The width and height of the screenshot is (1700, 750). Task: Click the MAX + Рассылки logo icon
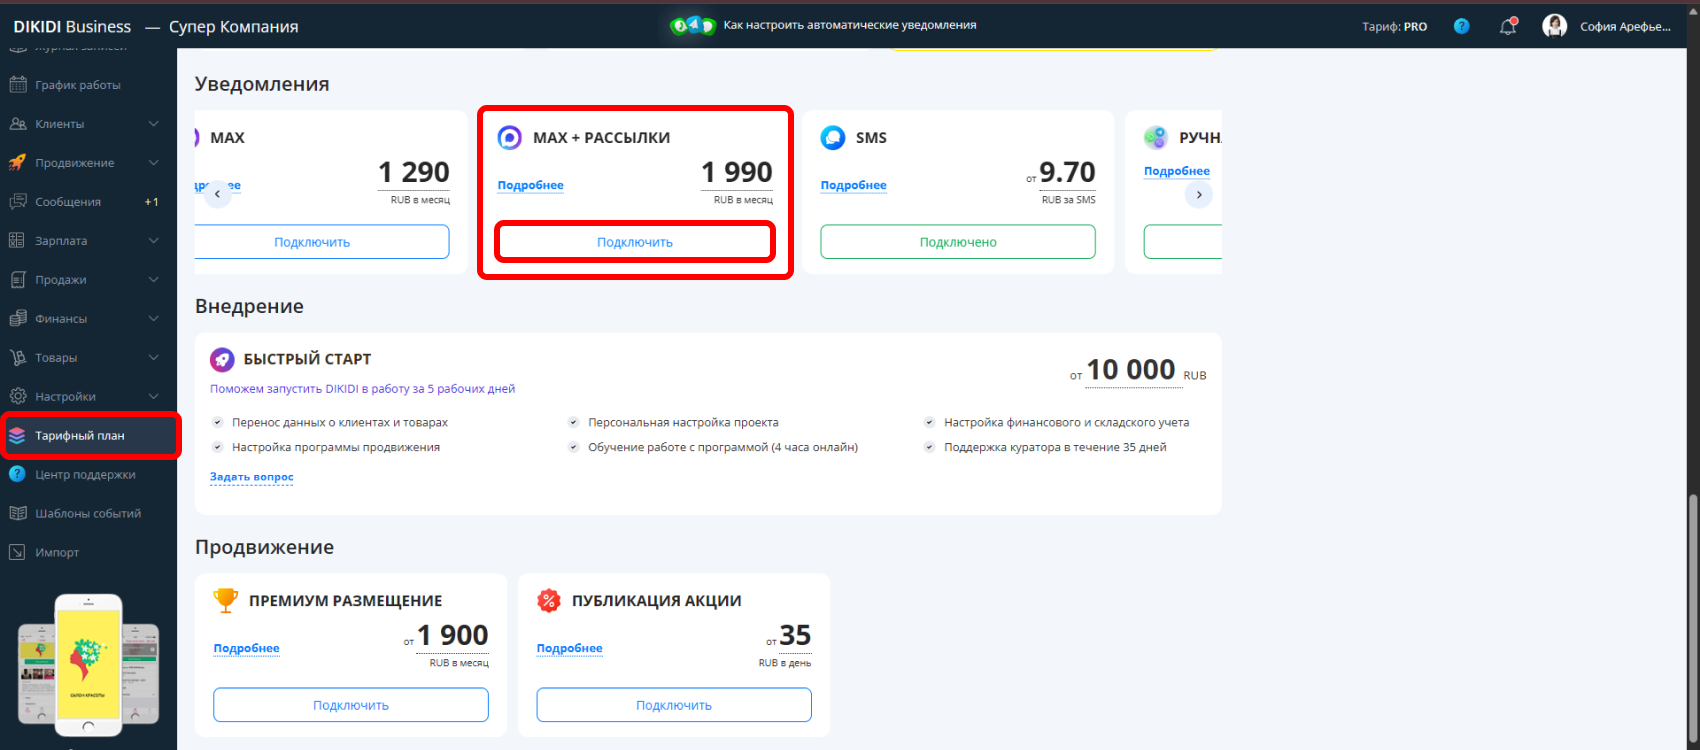[x=510, y=138]
